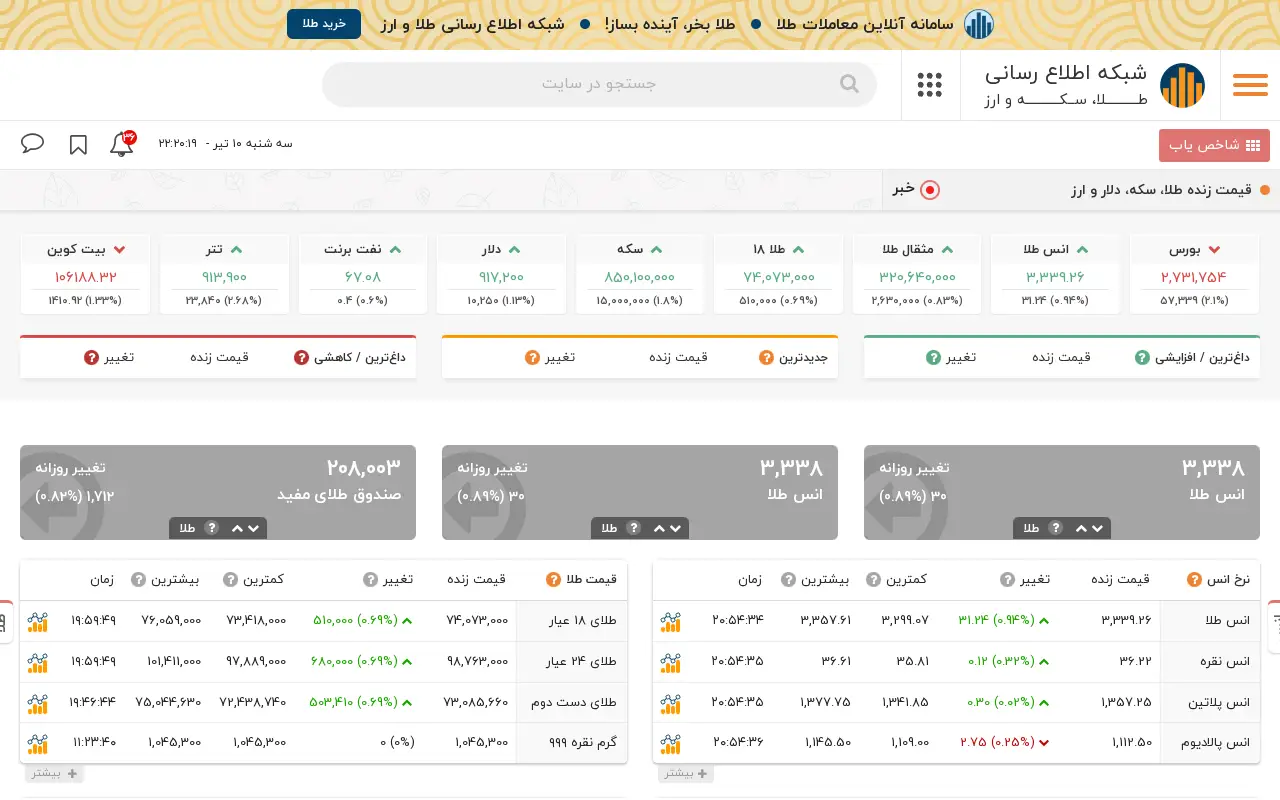The height and width of the screenshot is (800, 1280).
Task: Expand dropdown chevron on middle انس طلا card
Action: (675, 529)
